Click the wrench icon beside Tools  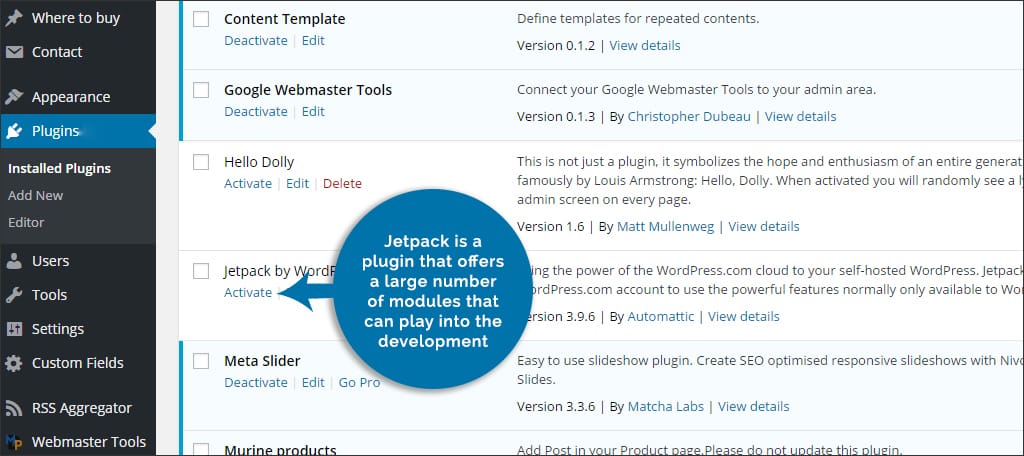tap(14, 295)
